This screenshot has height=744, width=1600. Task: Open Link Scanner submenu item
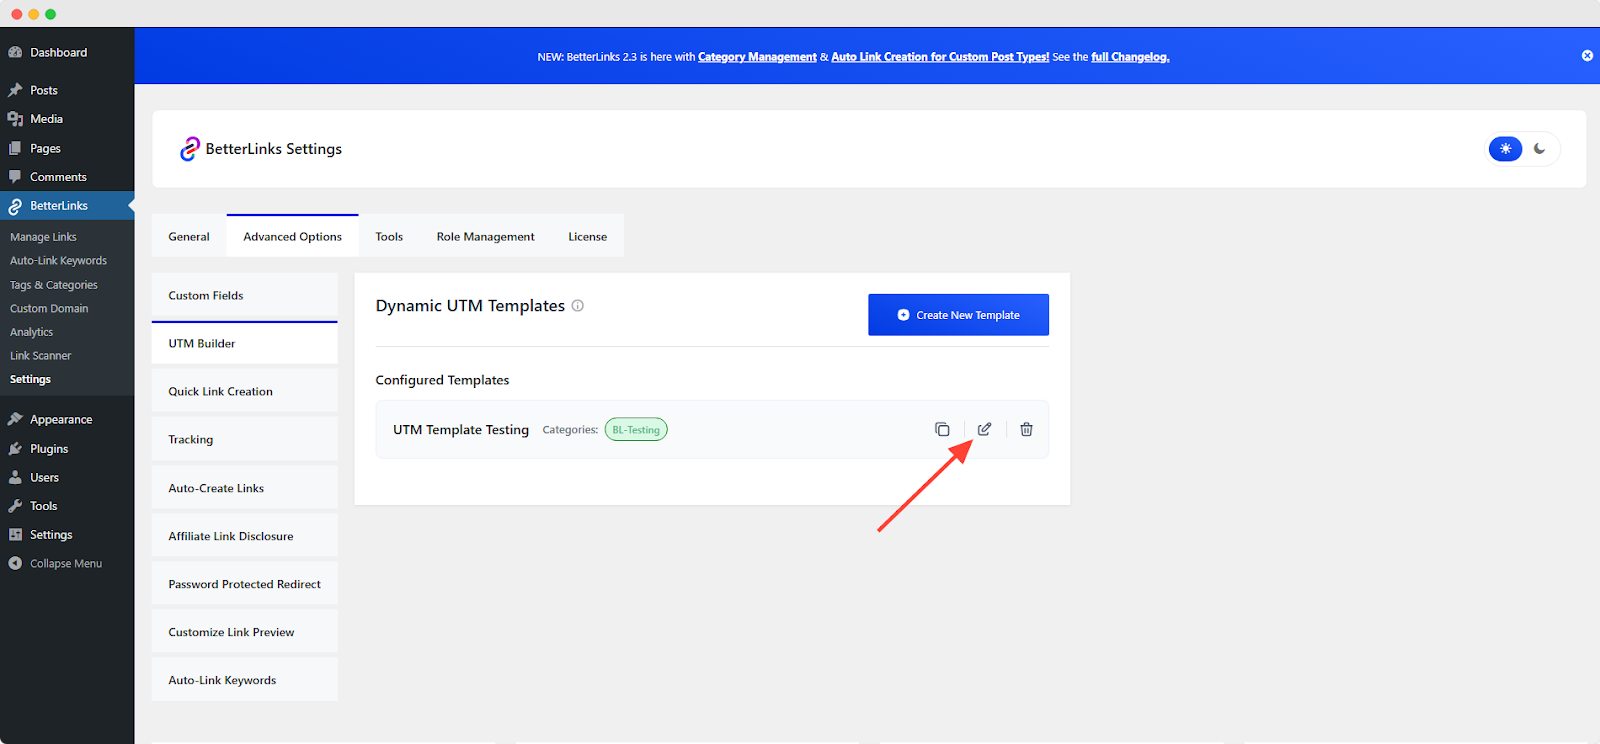click(x=41, y=356)
